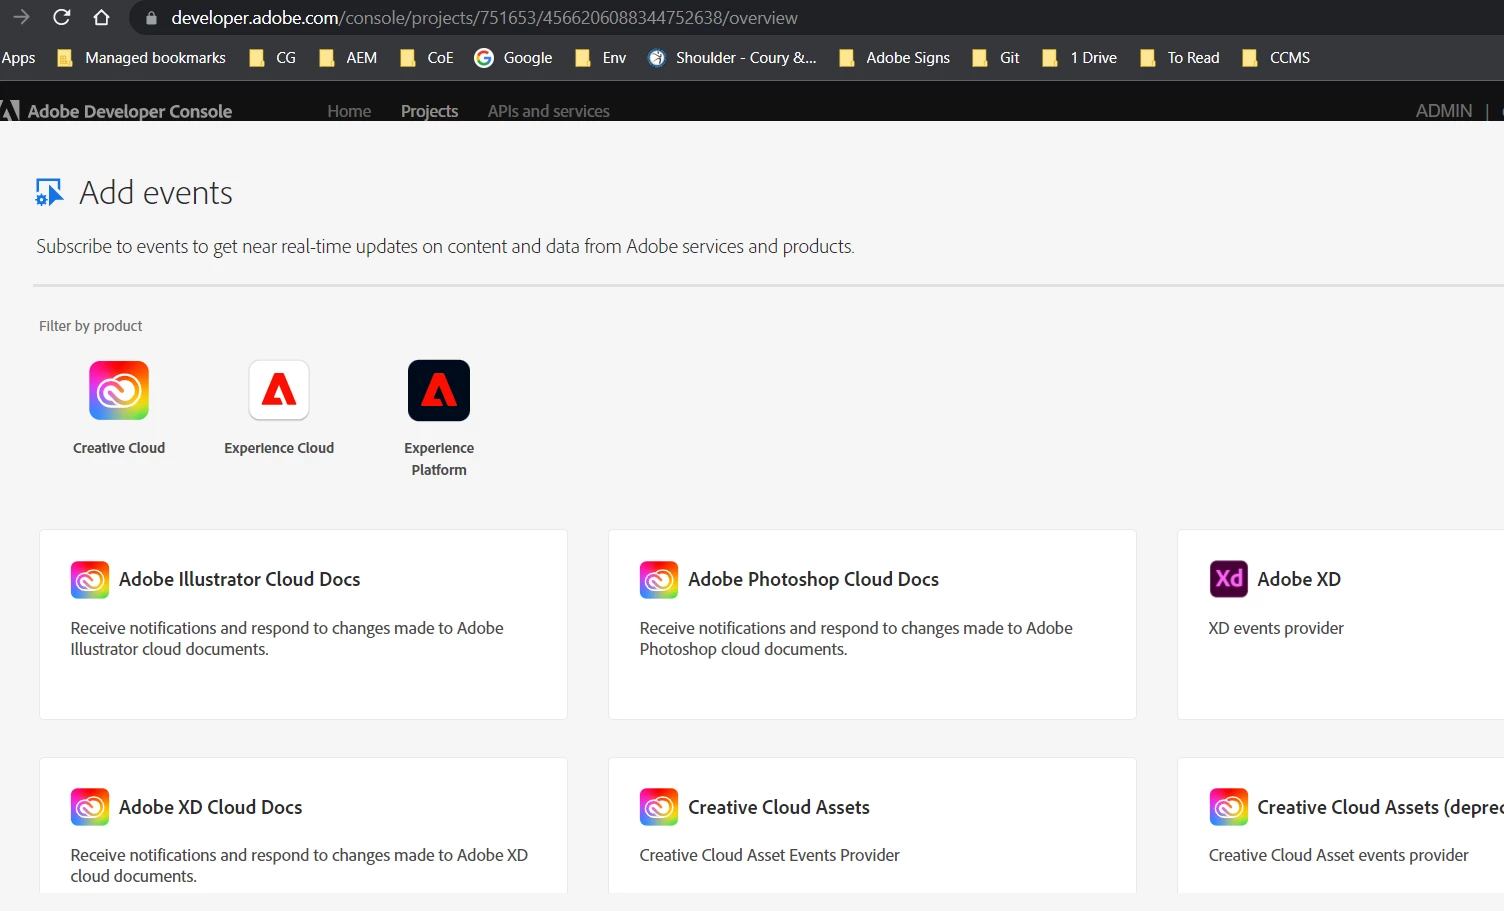The image size is (1504, 911).
Task: Filter by Experience Cloud product icon
Action: click(x=279, y=390)
